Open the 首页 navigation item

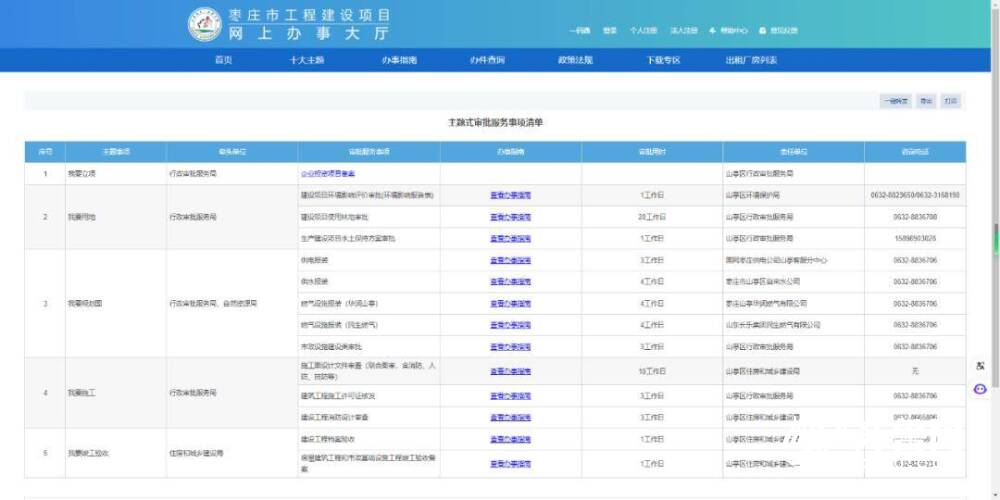[223, 61]
